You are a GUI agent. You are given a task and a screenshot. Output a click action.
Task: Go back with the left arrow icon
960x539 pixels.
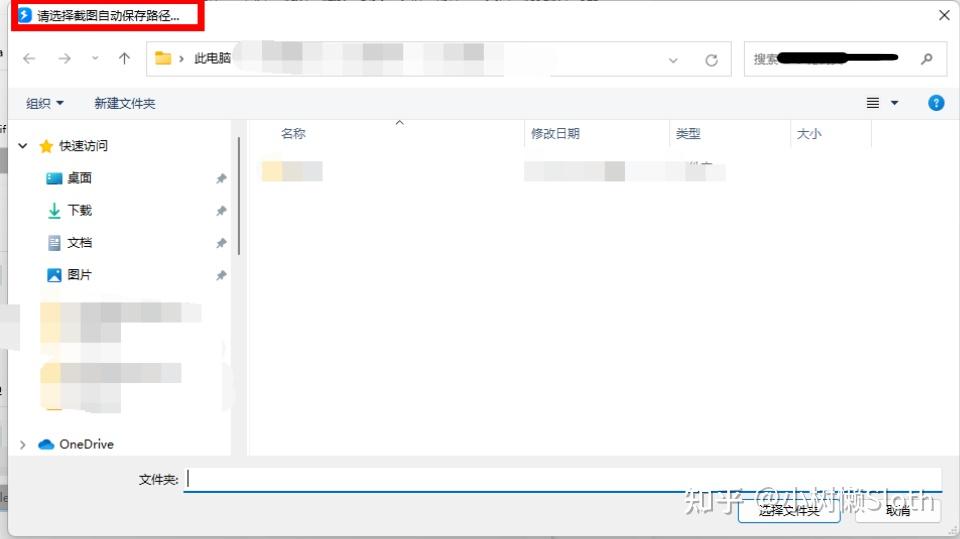(29, 59)
